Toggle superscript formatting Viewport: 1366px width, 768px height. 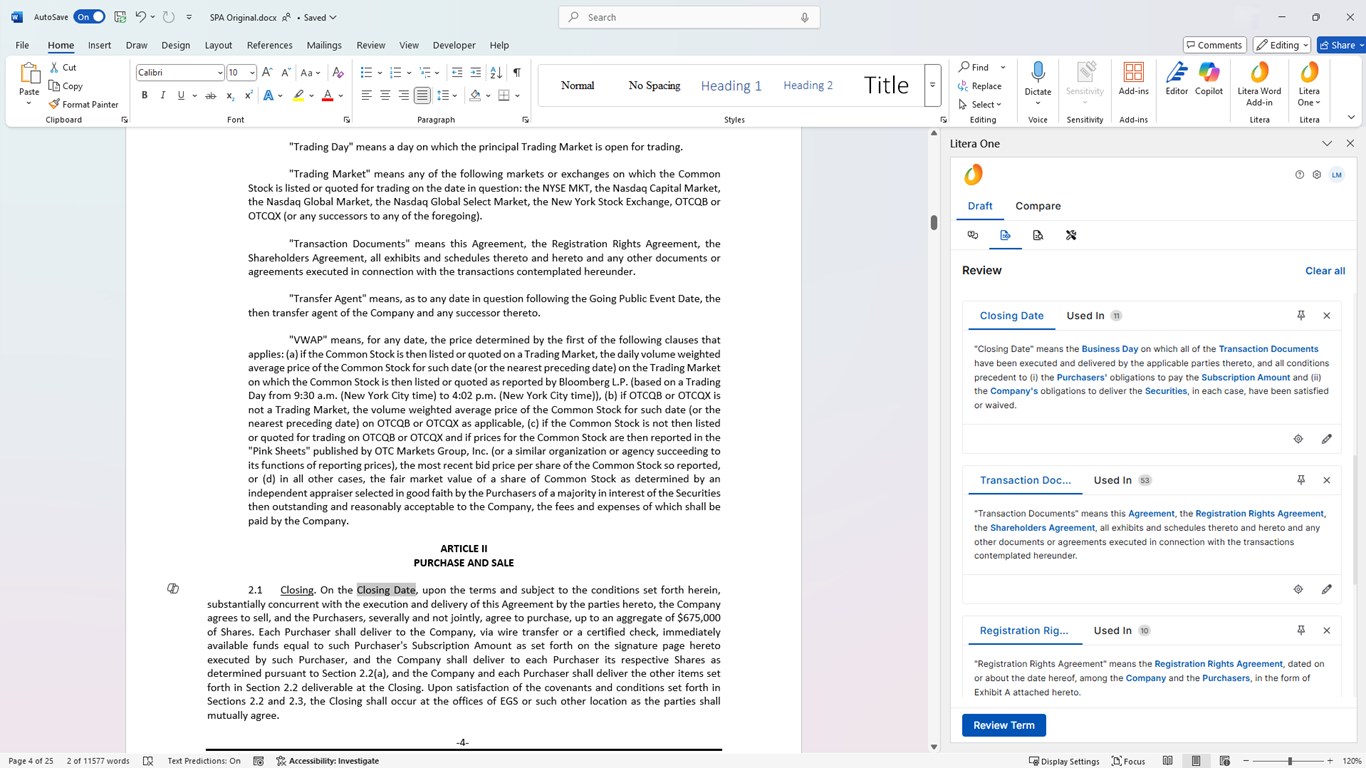[248, 96]
